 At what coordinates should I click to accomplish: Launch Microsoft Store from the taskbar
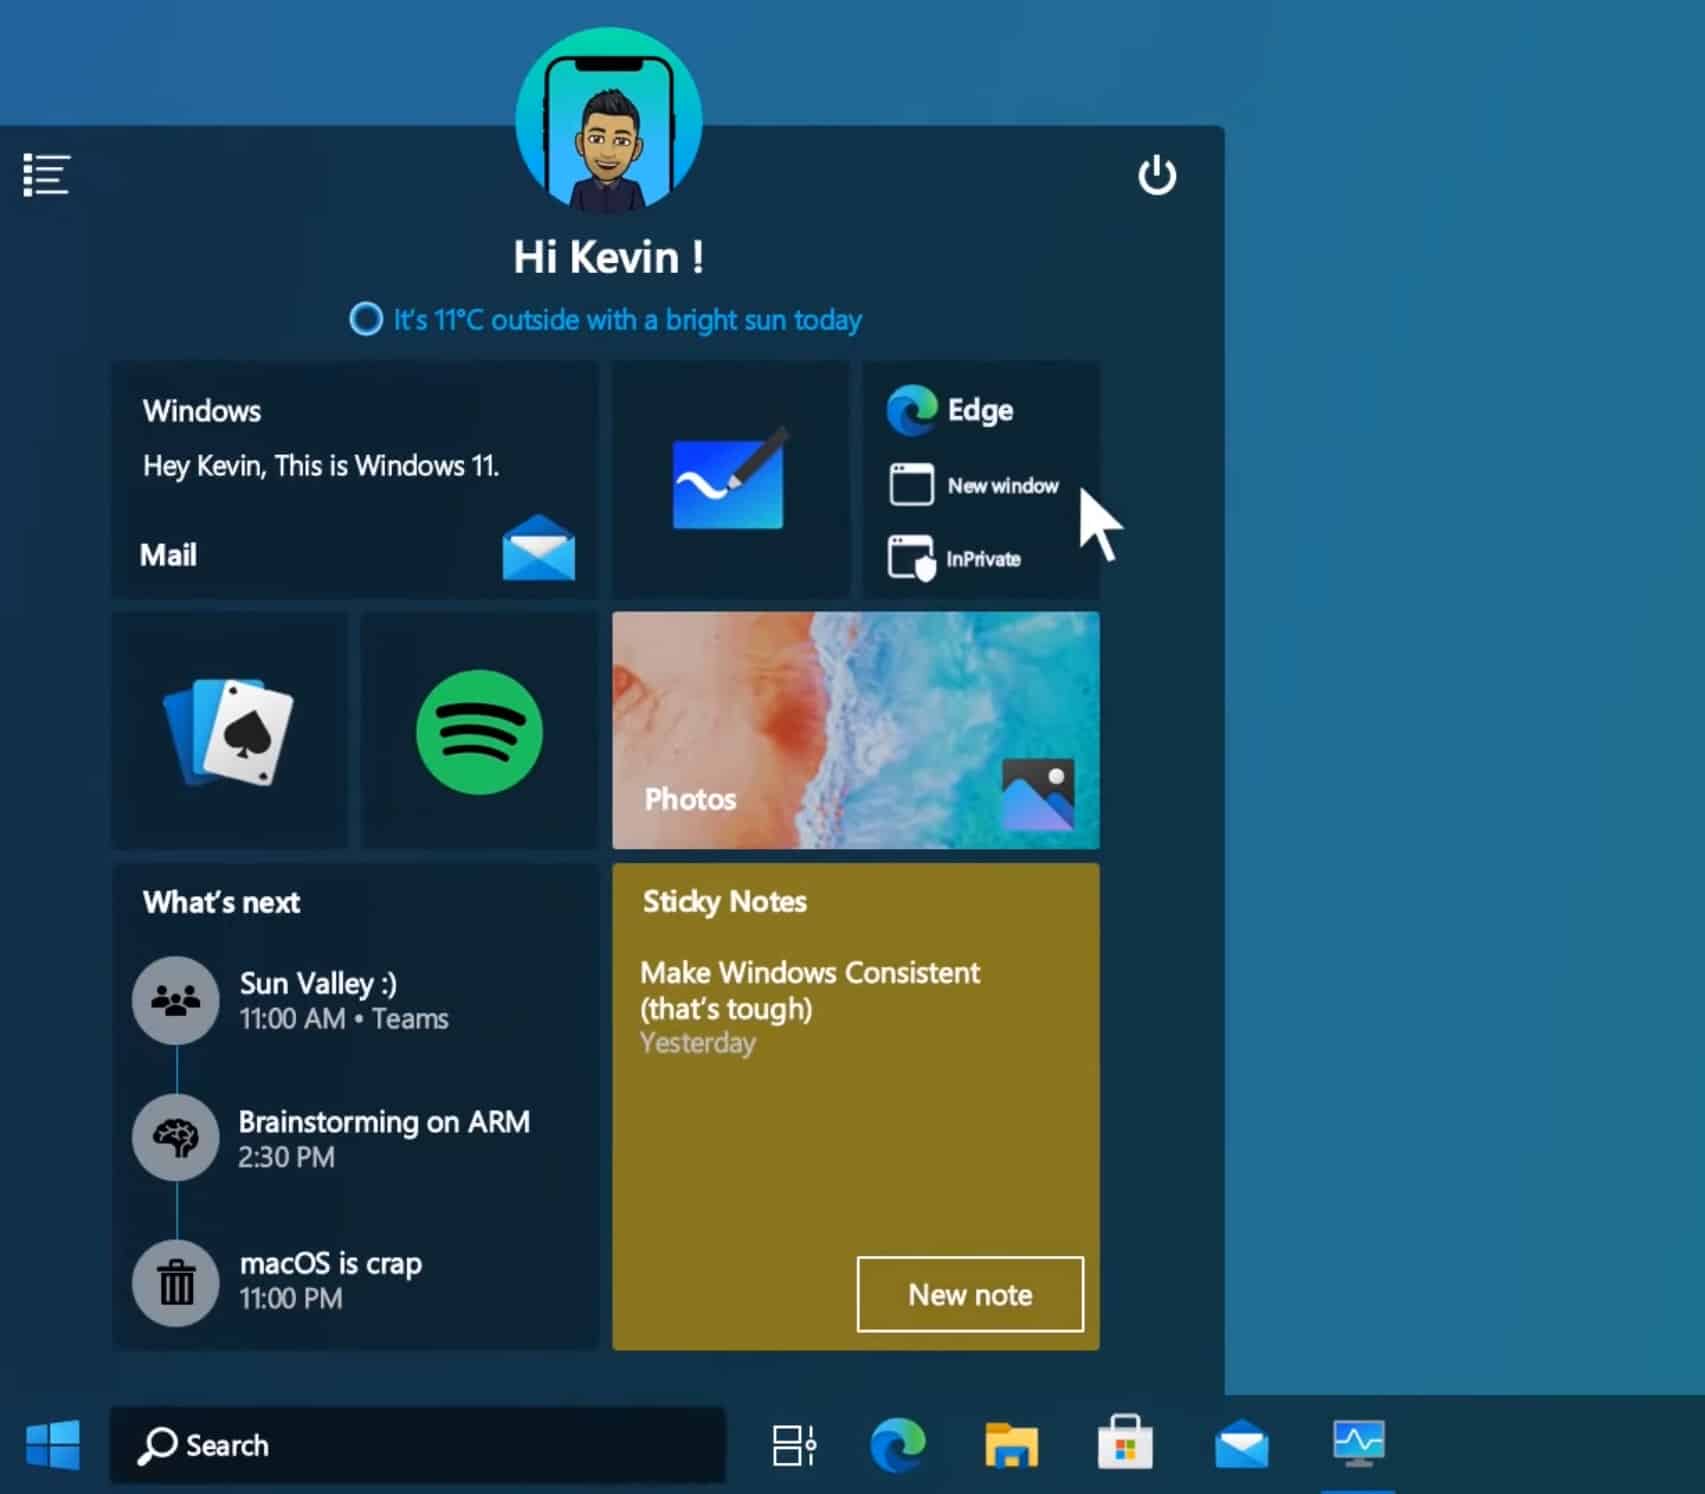click(x=1125, y=1445)
